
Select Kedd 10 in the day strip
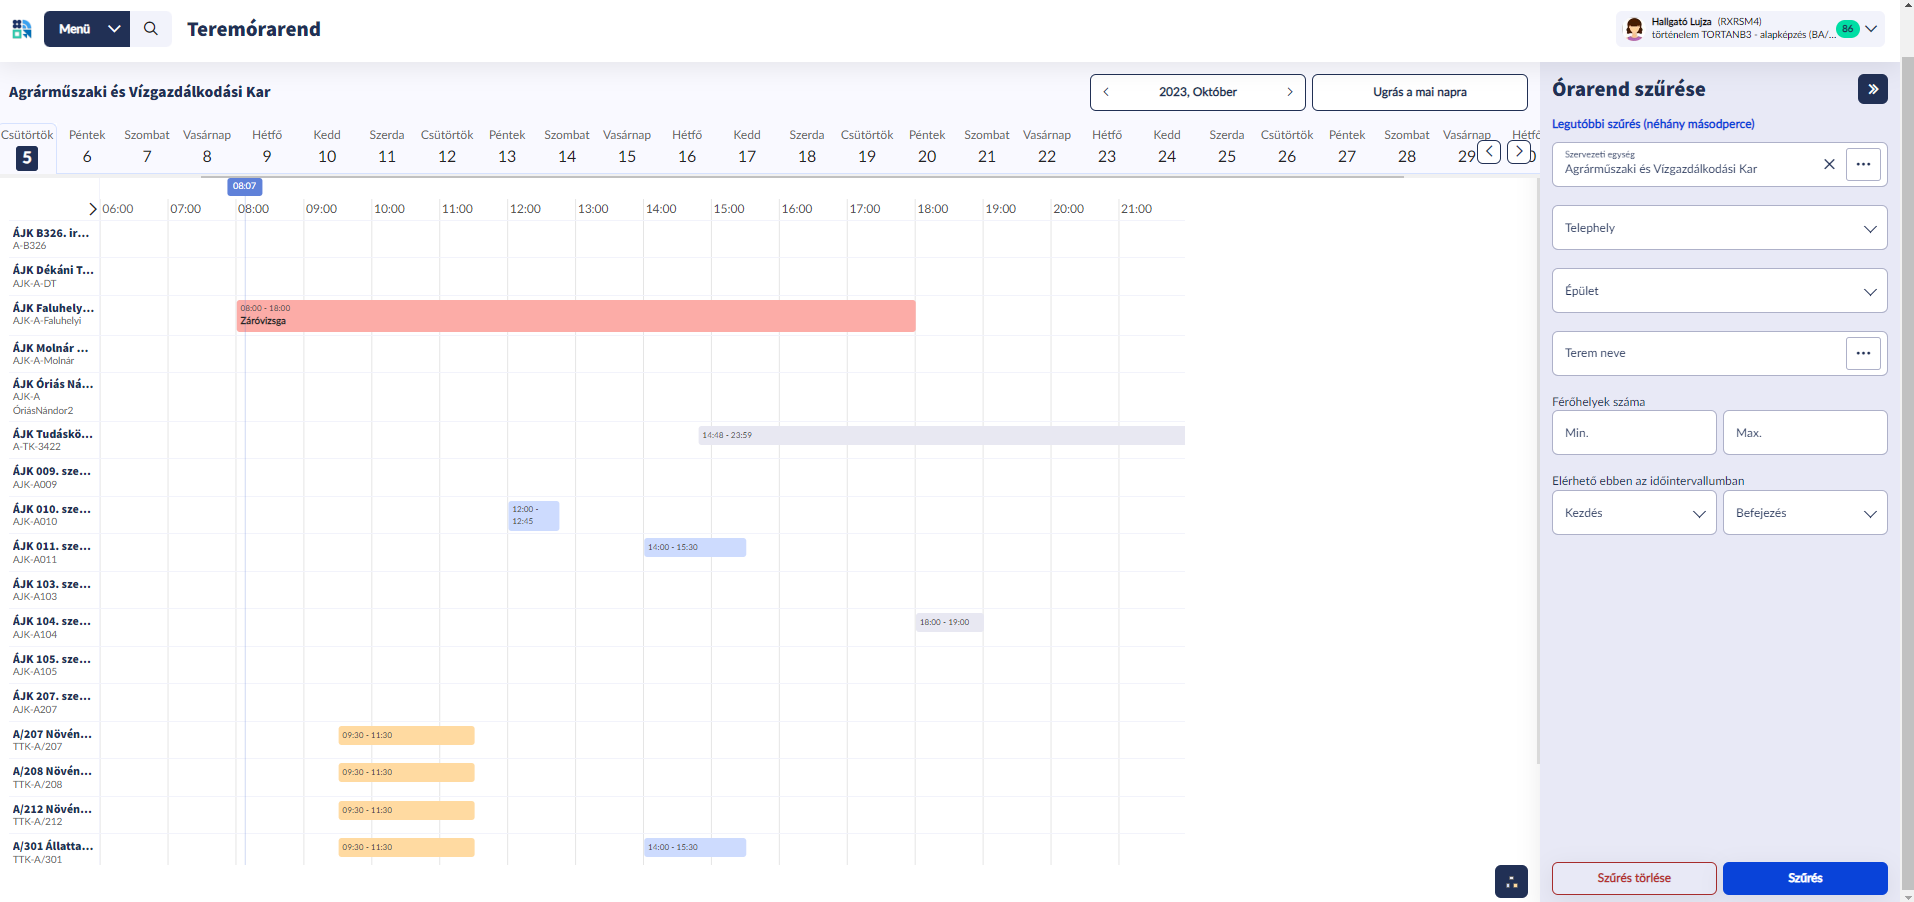click(327, 147)
